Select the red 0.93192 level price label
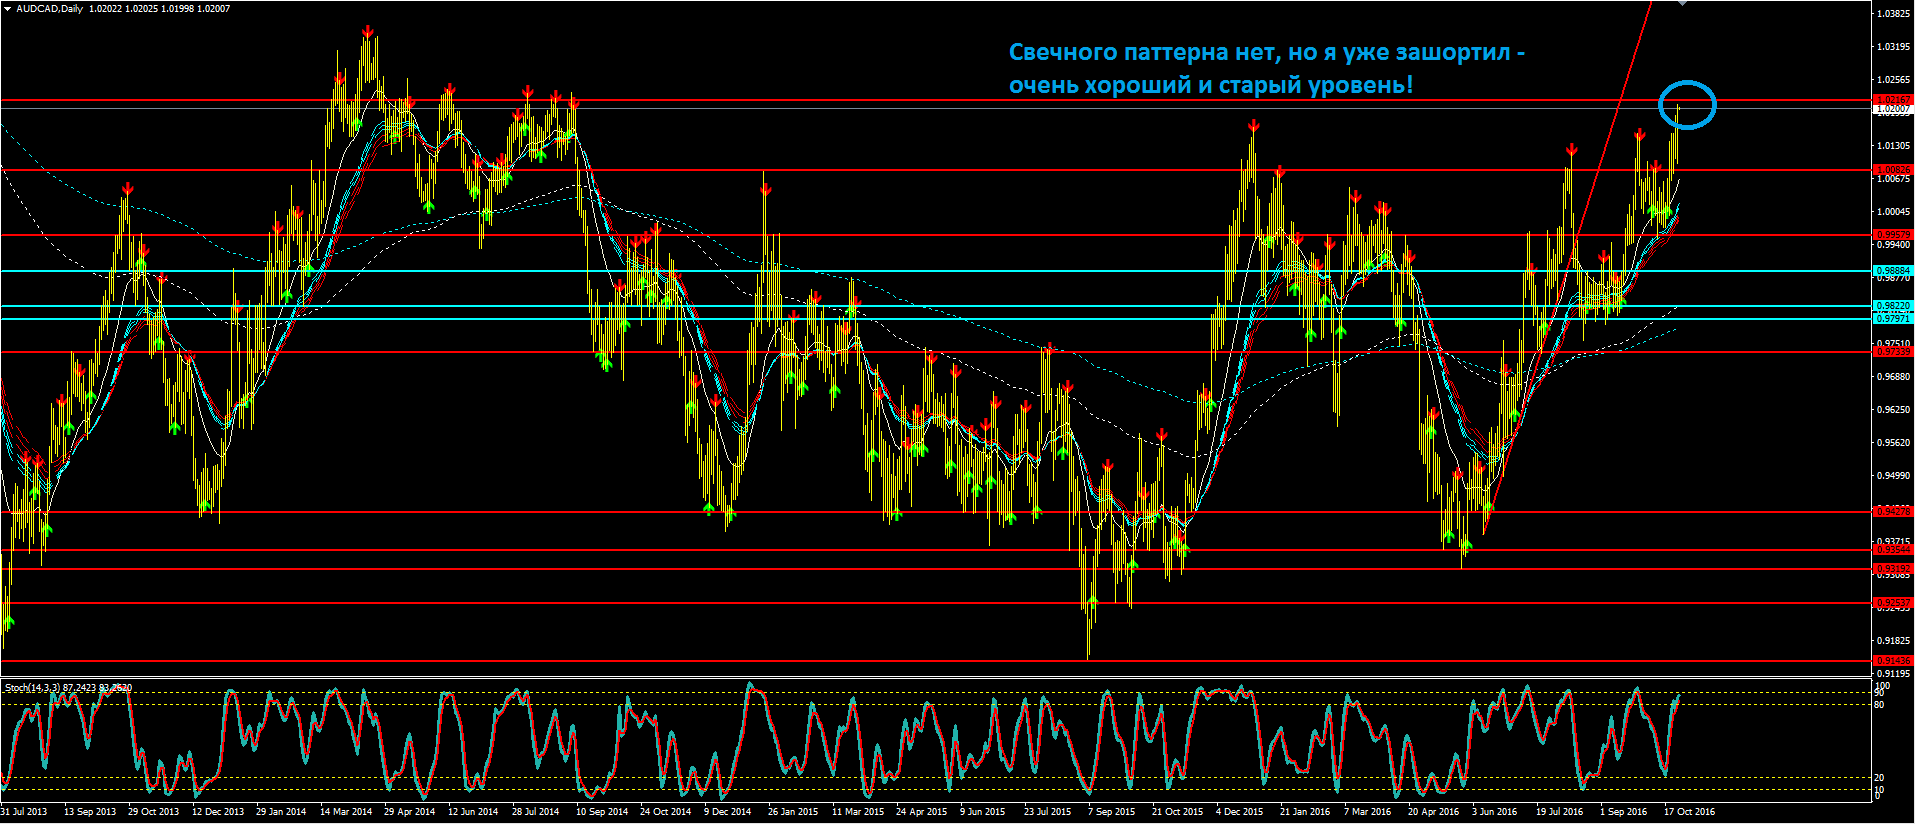1915x825 pixels. point(1893,569)
